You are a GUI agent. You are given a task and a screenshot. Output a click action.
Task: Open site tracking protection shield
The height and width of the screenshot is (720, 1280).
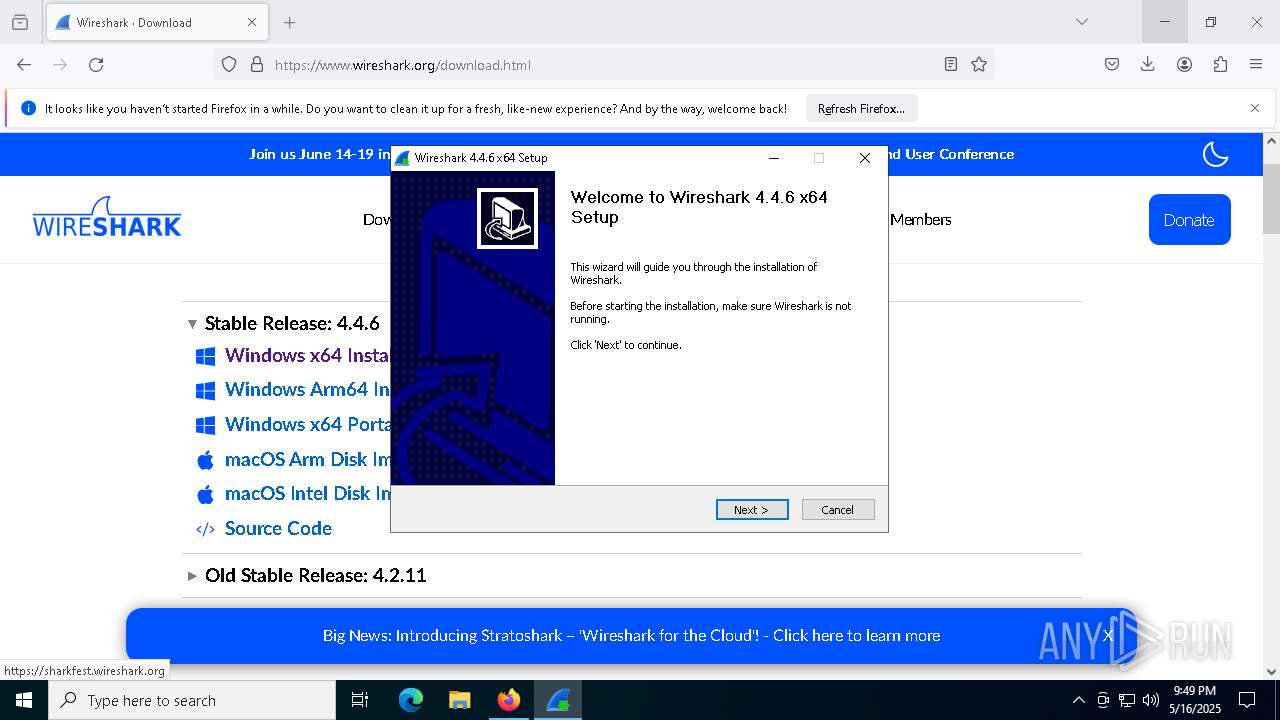pyautogui.click(x=229, y=64)
